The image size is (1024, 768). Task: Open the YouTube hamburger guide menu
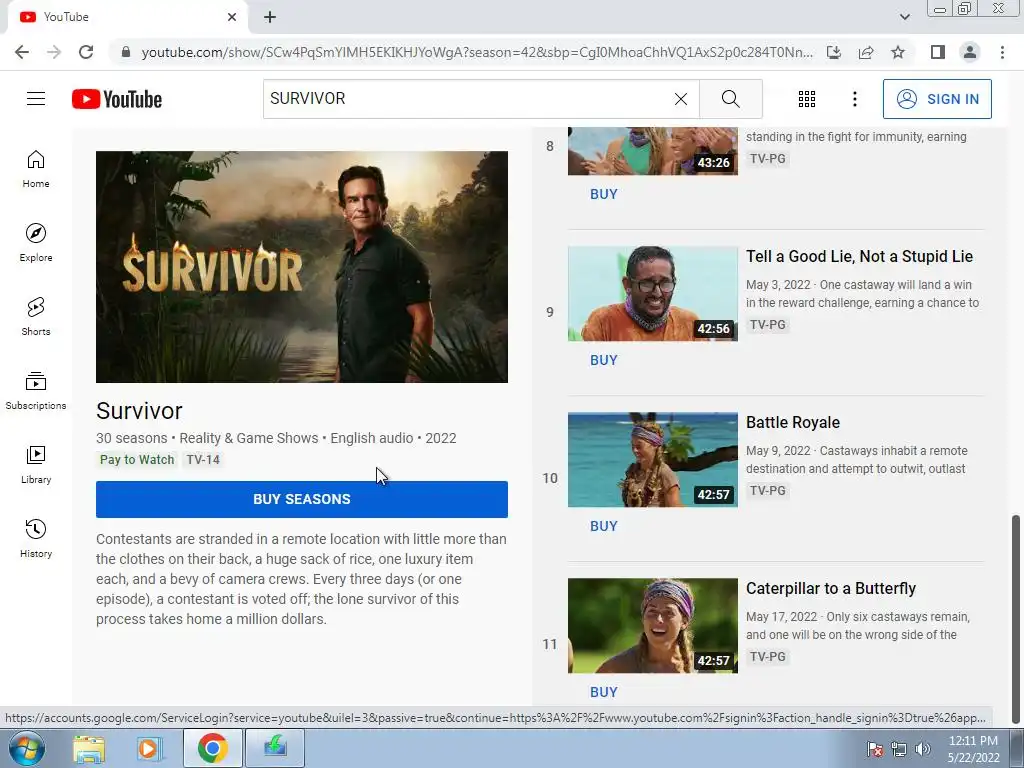(36, 99)
